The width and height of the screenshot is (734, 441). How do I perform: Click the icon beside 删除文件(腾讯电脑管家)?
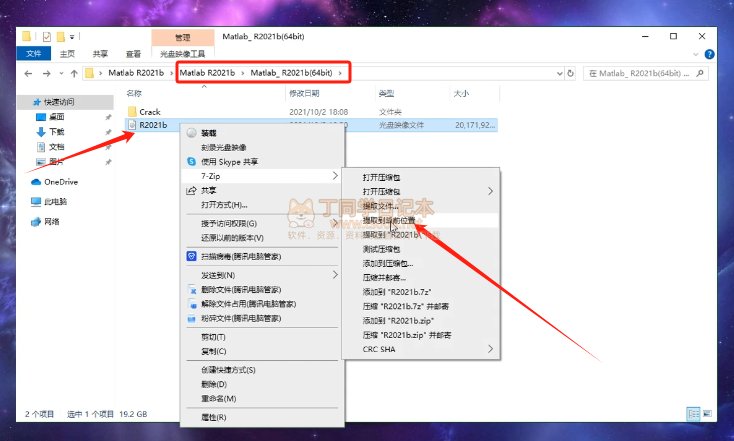(191, 290)
